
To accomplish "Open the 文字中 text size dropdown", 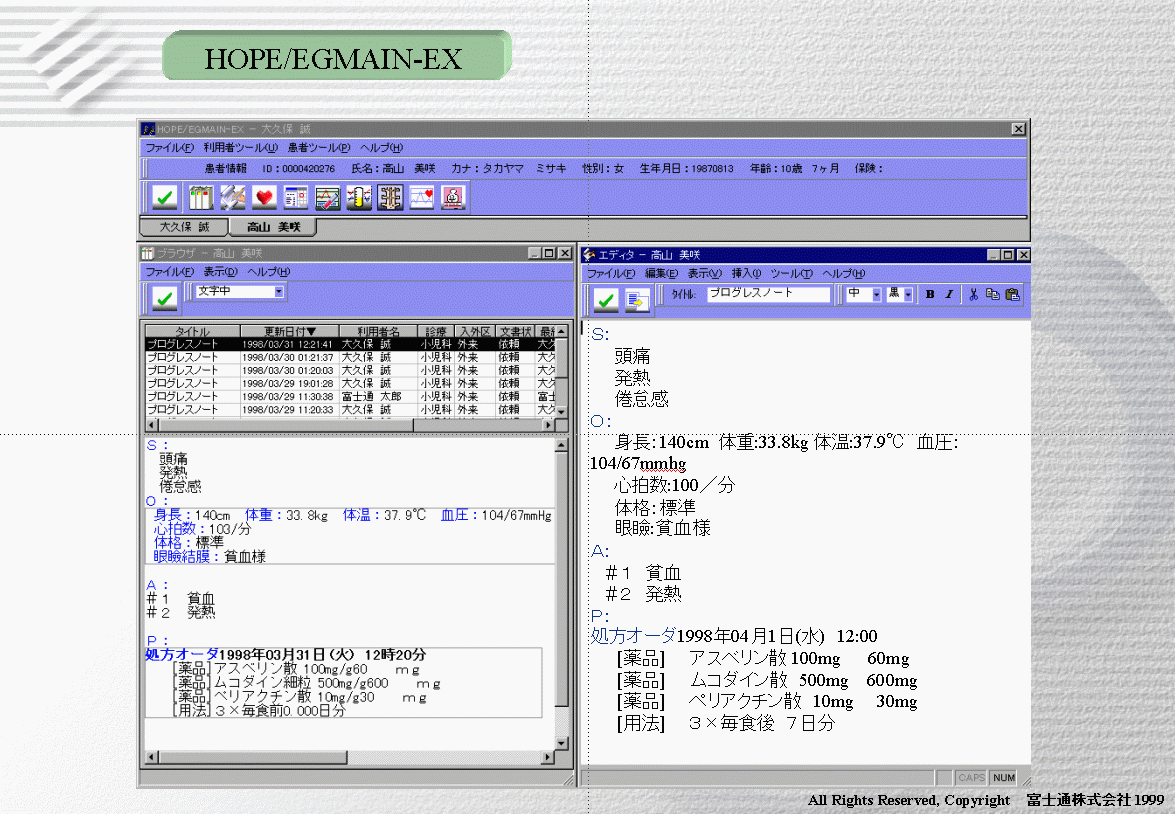I will 279,292.
